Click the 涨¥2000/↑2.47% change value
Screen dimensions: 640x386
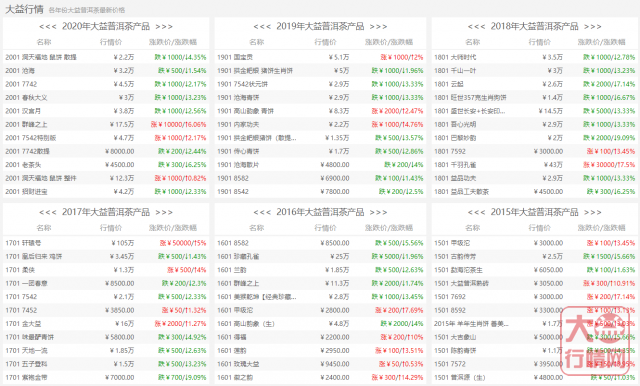point(397,111)
